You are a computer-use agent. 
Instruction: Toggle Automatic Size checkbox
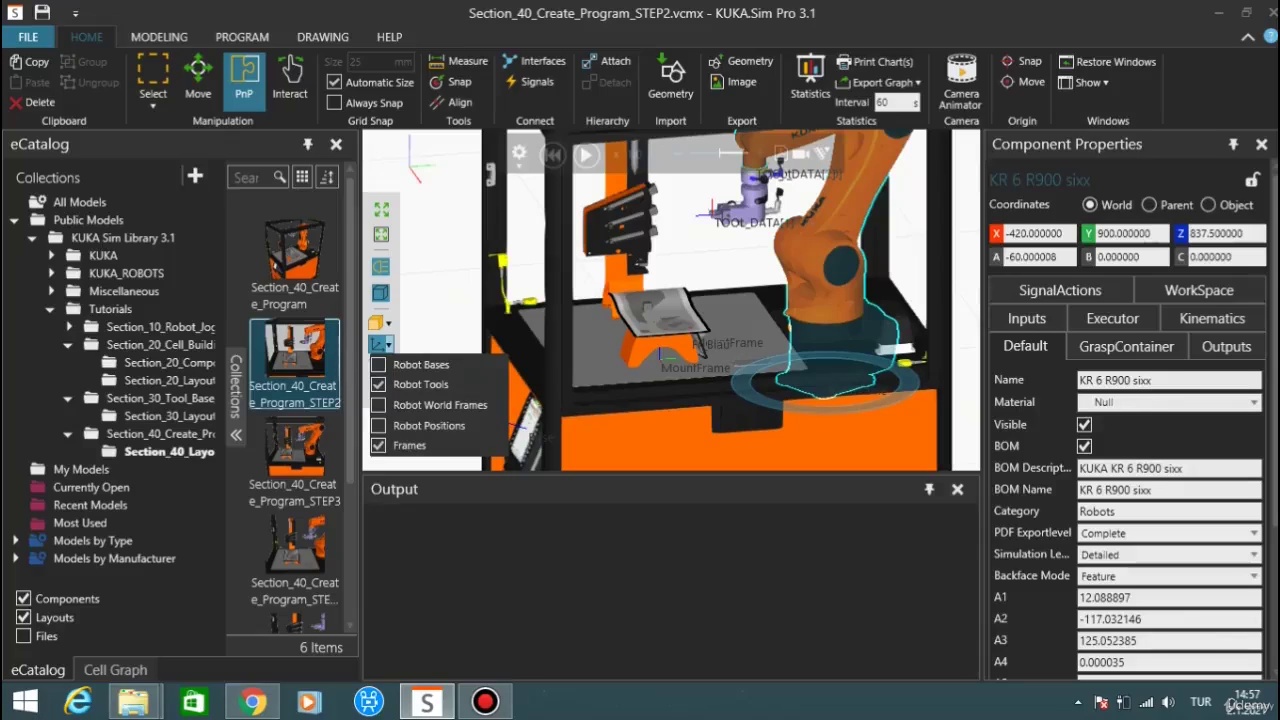(334, 82)
